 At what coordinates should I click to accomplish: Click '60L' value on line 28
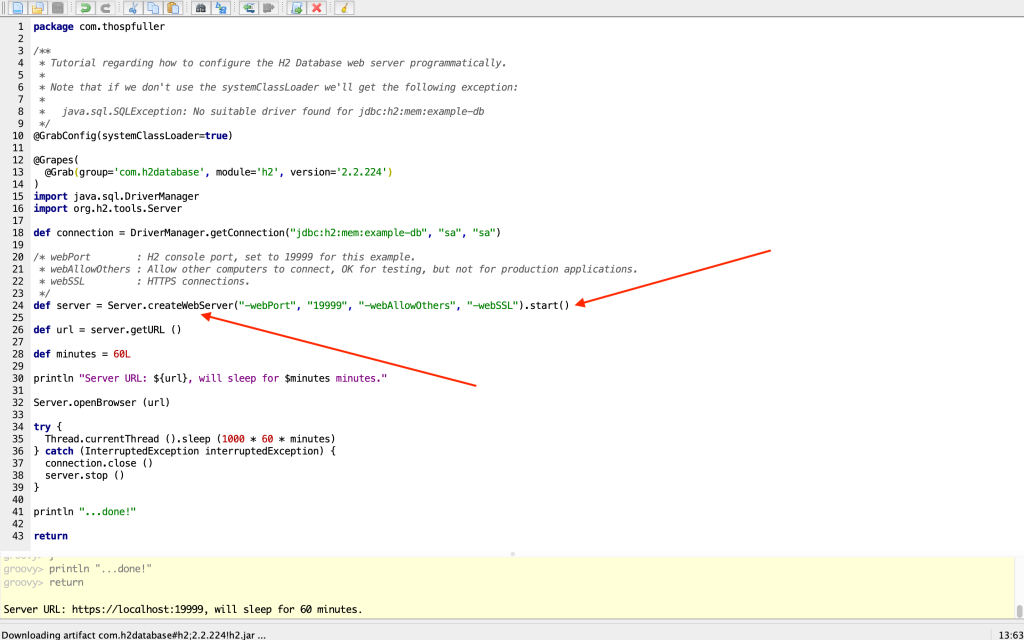pyautogui.click(x=121, y=353)
